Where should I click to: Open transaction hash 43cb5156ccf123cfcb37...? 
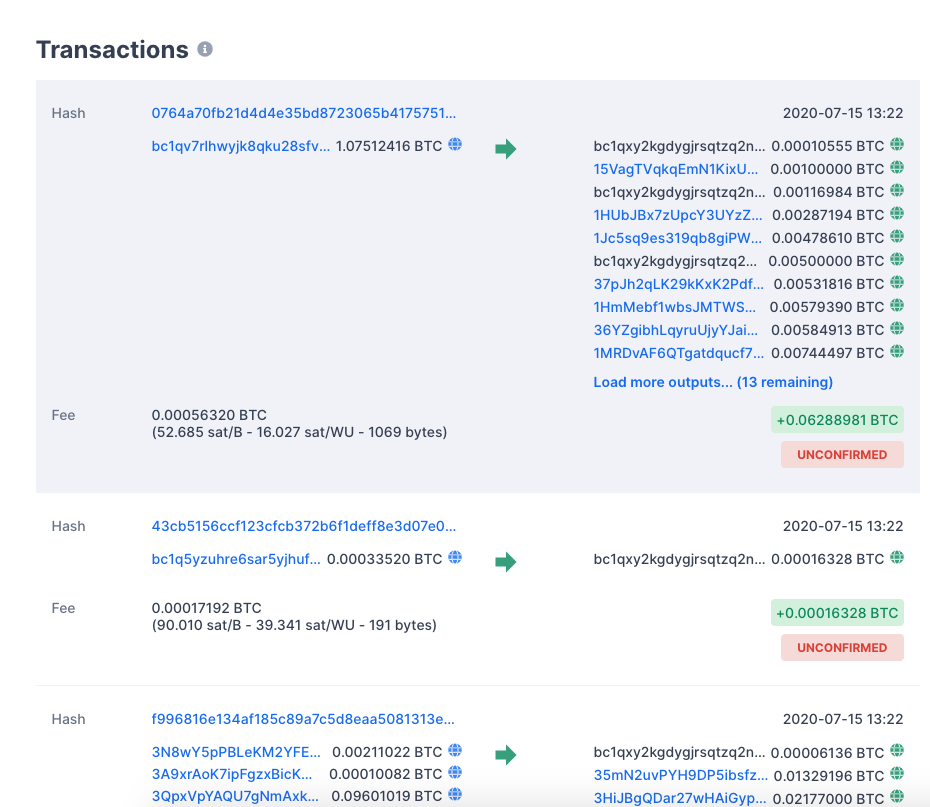303,526
